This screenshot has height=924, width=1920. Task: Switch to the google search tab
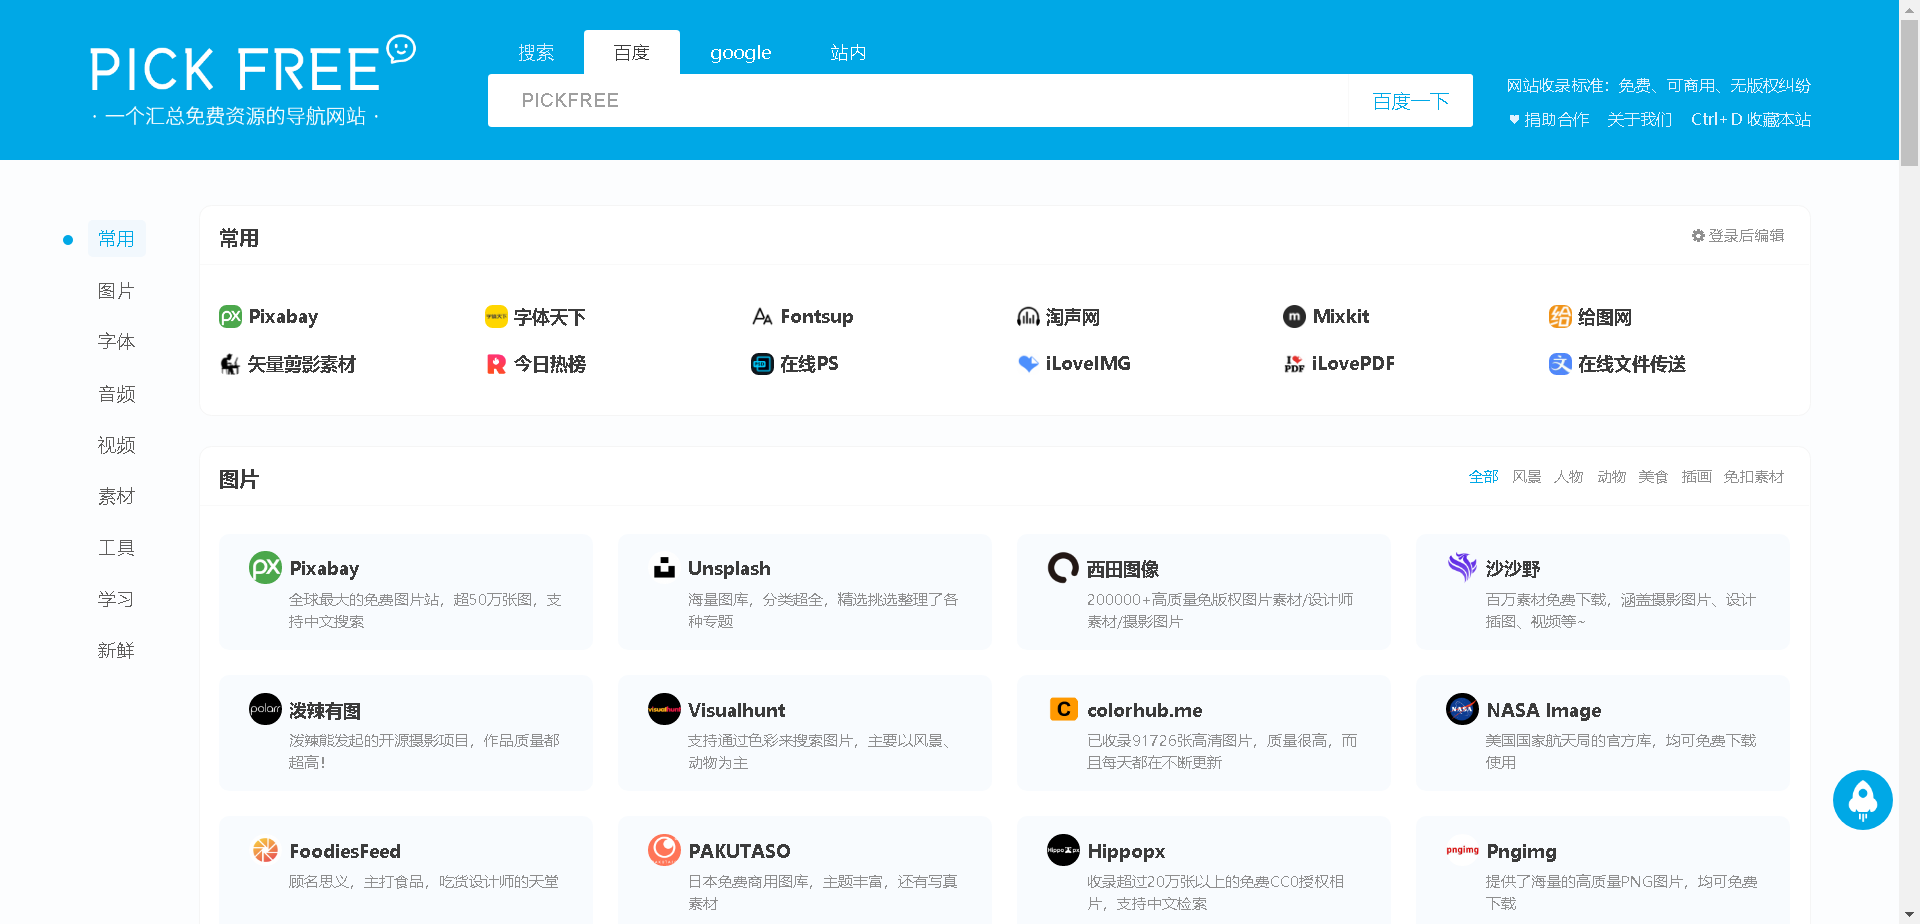pyautogui.click(x=740, y=52)
